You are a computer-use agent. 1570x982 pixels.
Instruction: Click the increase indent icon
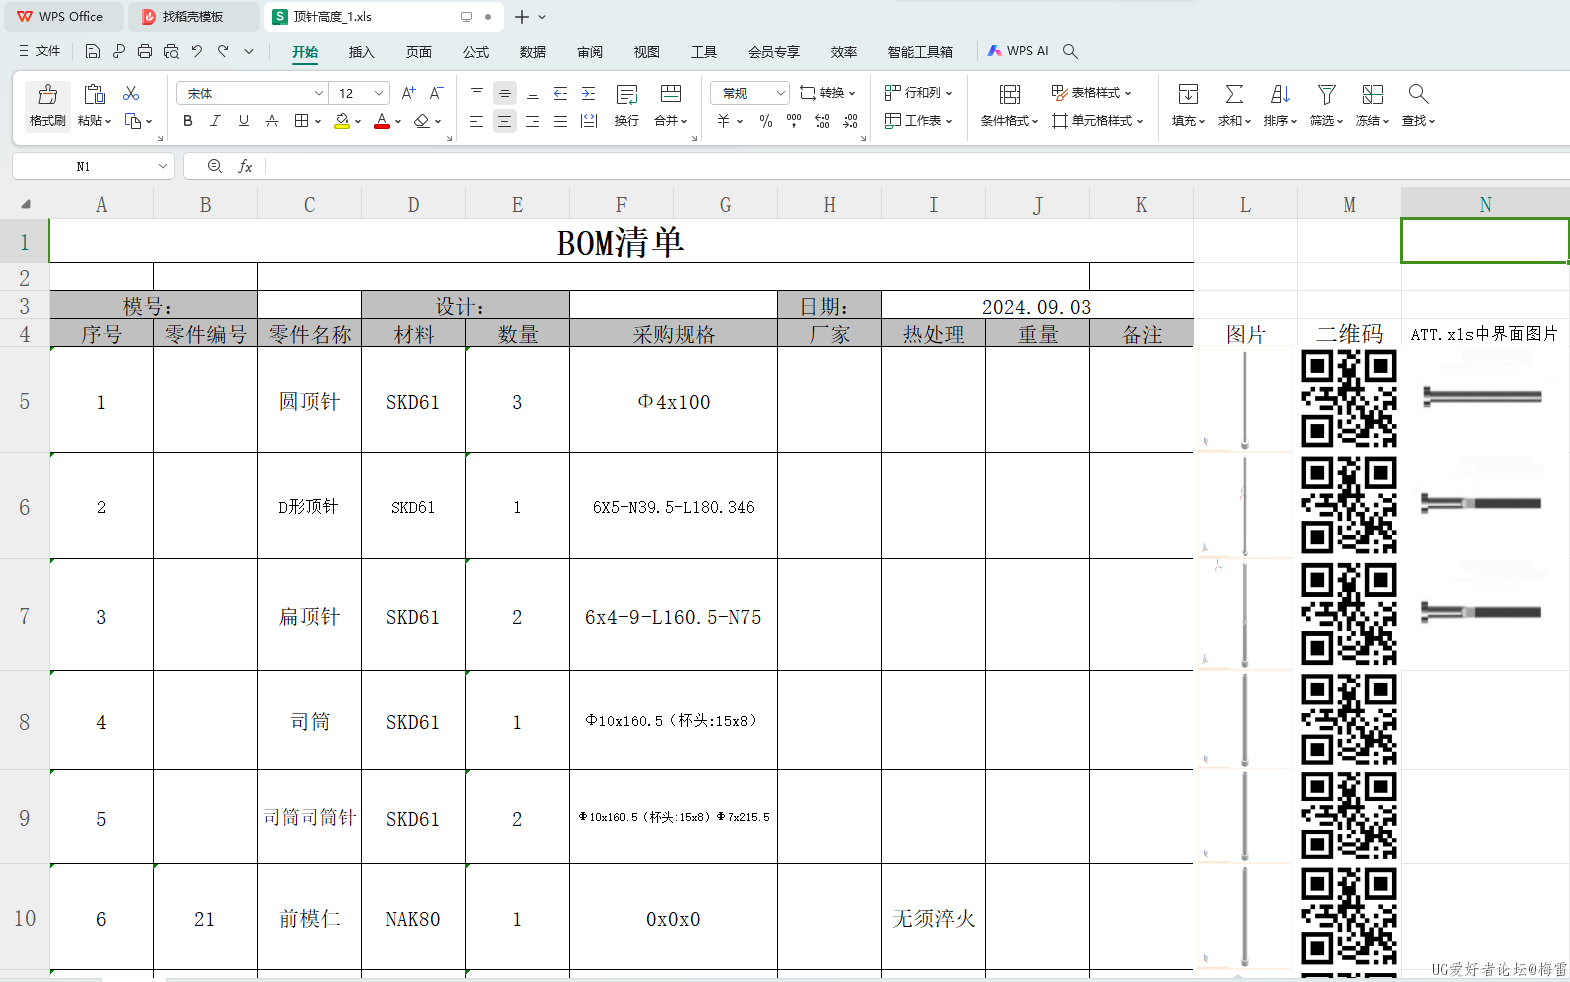click(x=588, y=93)
